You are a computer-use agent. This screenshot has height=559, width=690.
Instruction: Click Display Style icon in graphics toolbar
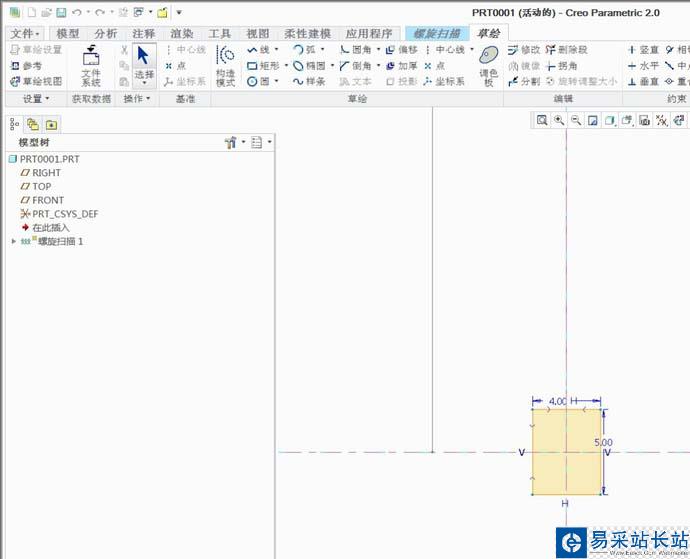click(609, 120)
